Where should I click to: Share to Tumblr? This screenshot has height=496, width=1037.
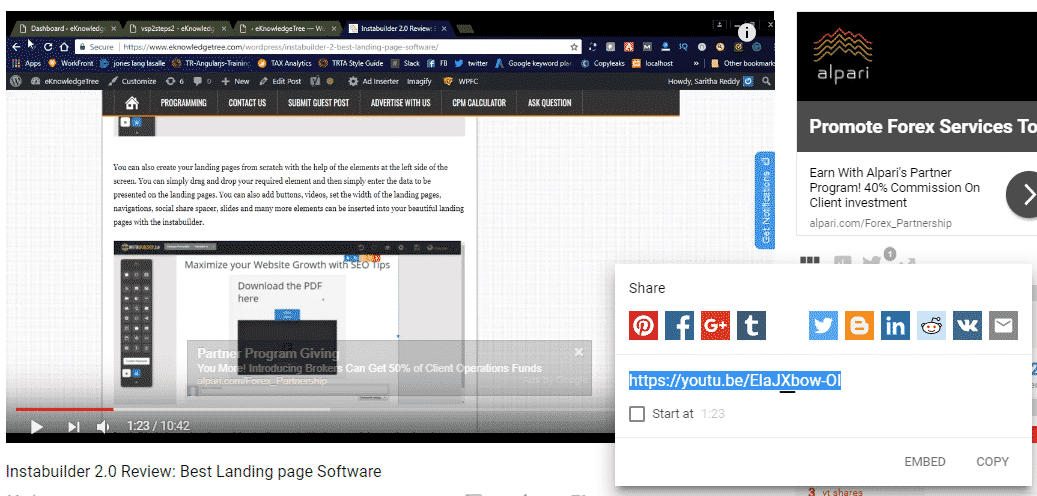751,325
